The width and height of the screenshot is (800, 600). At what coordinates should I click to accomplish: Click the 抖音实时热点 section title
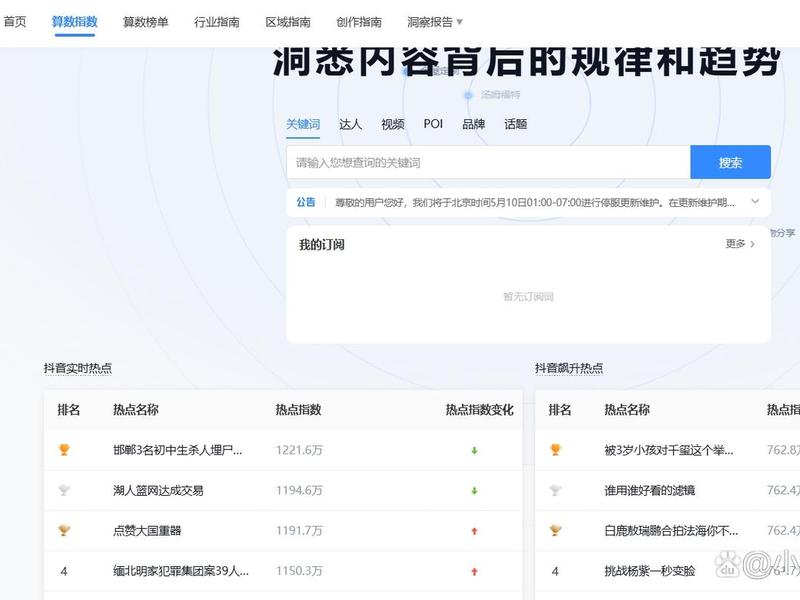78,368
